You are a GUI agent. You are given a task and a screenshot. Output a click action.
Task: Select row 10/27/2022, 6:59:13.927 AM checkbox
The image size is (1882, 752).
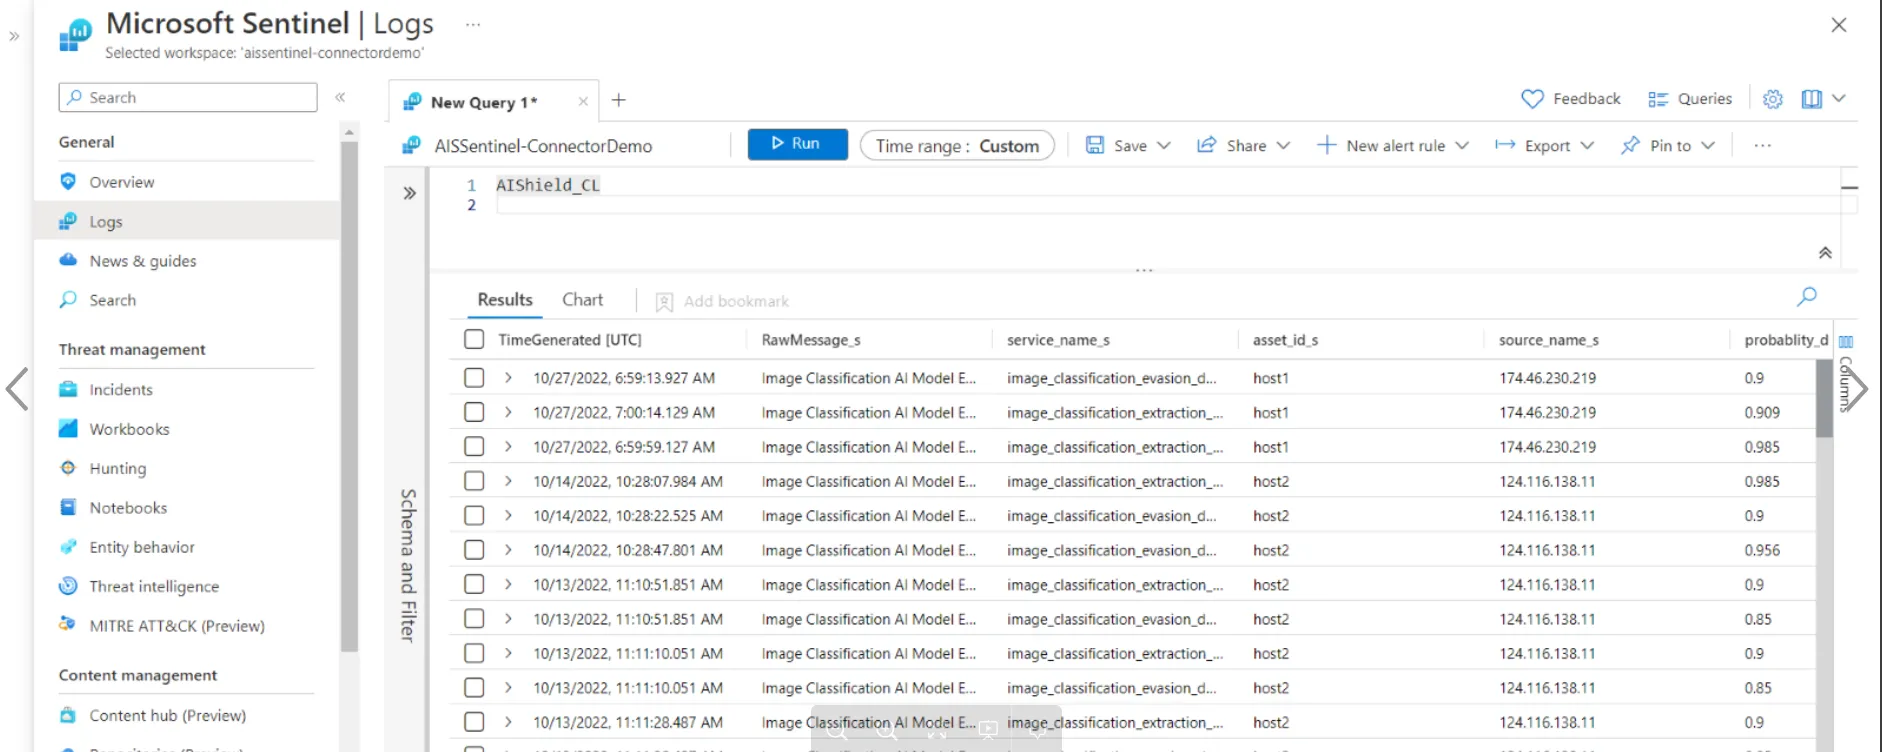(474, 378)
